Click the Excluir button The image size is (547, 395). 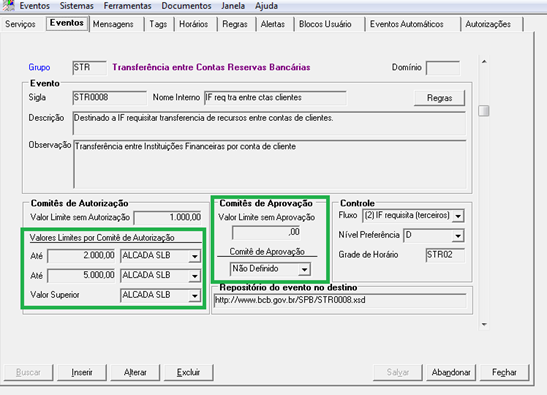pyautogui.click(x=188, y=373)
